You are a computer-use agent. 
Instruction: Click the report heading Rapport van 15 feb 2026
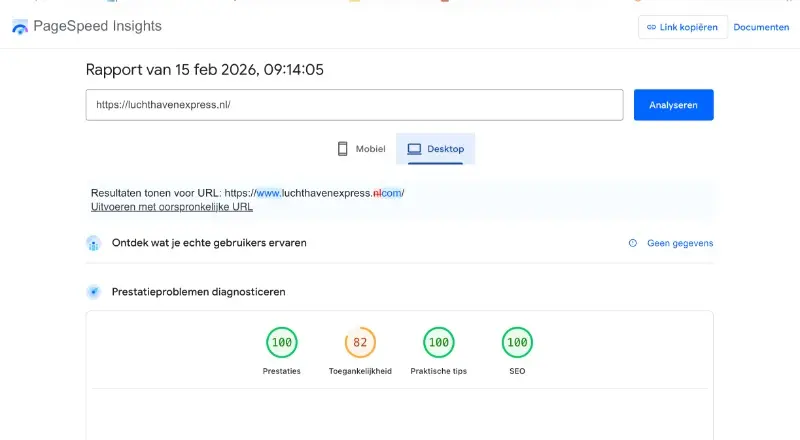[205, 70]
